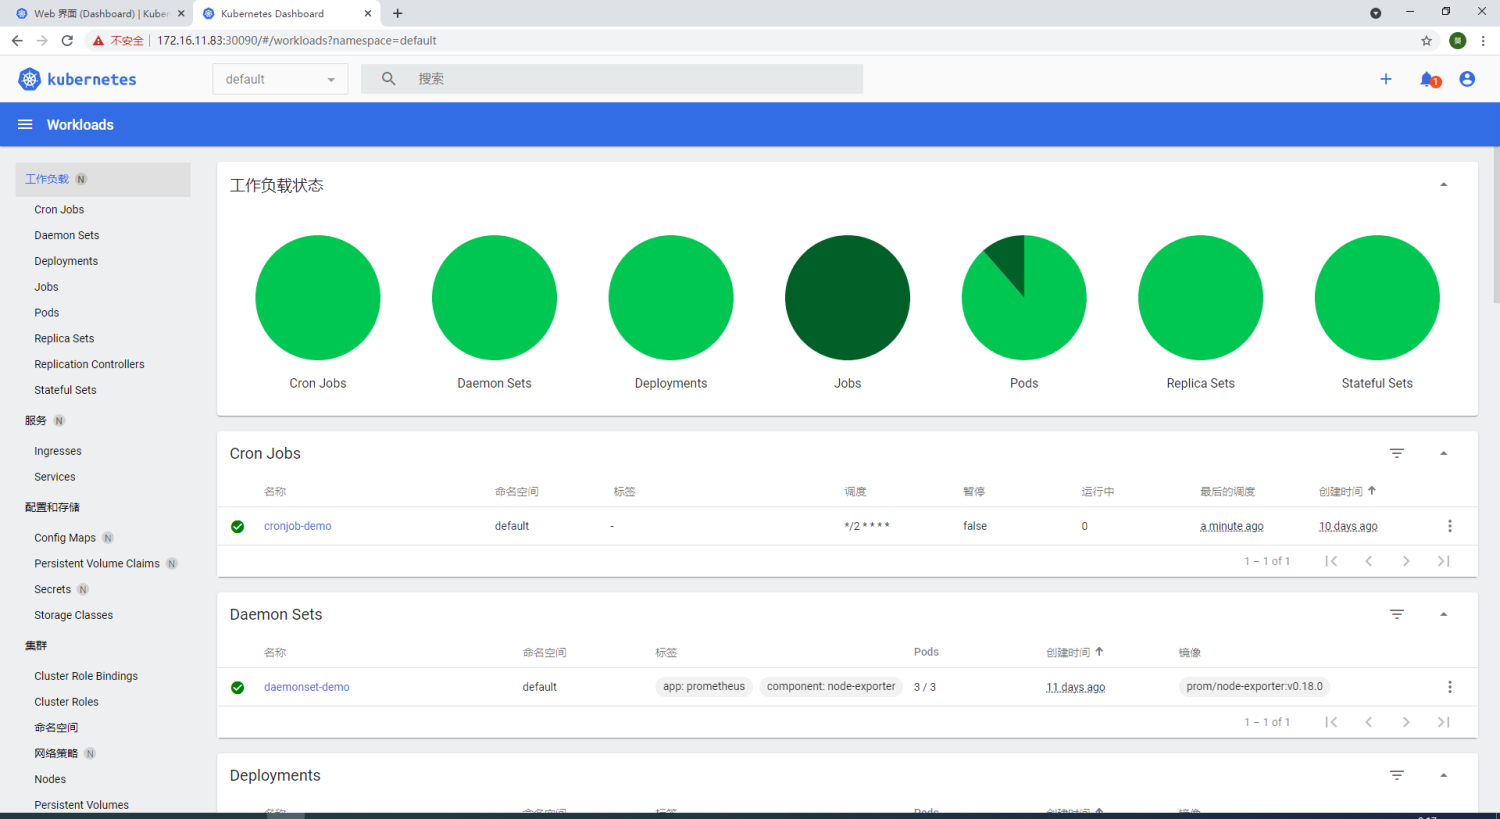Go to next page of Cron Jobs
The width and height of the screenshot is (1500, 819).
coord(1406,561)
